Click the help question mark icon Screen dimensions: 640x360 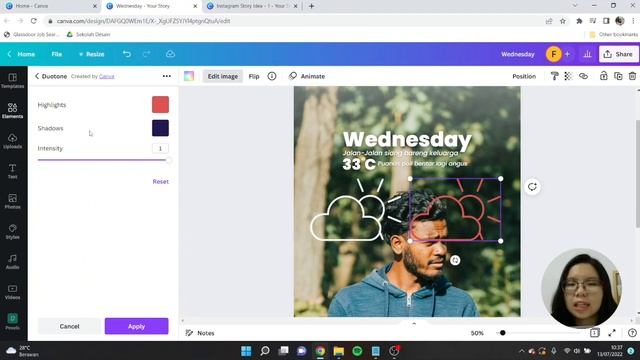coord(632,333)
